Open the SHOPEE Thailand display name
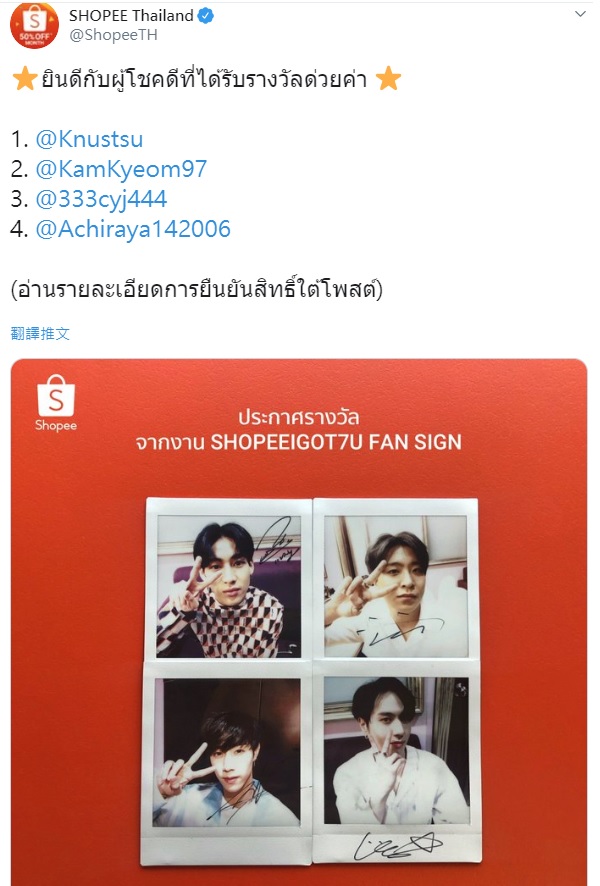 (x=131, y=16)
